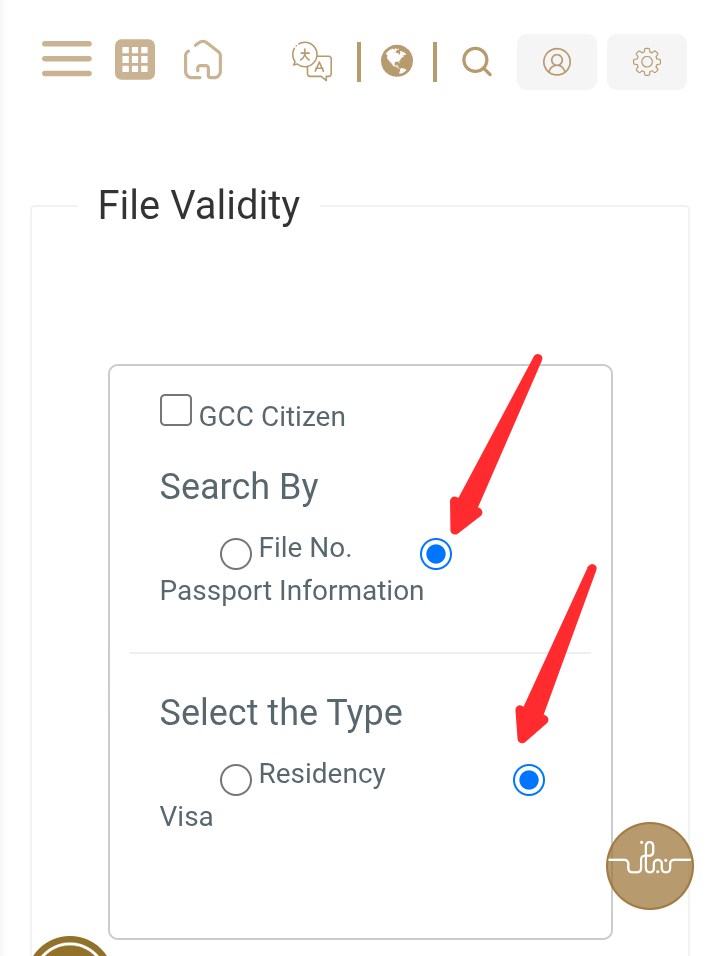Open search with the magnifier icon

477,62
